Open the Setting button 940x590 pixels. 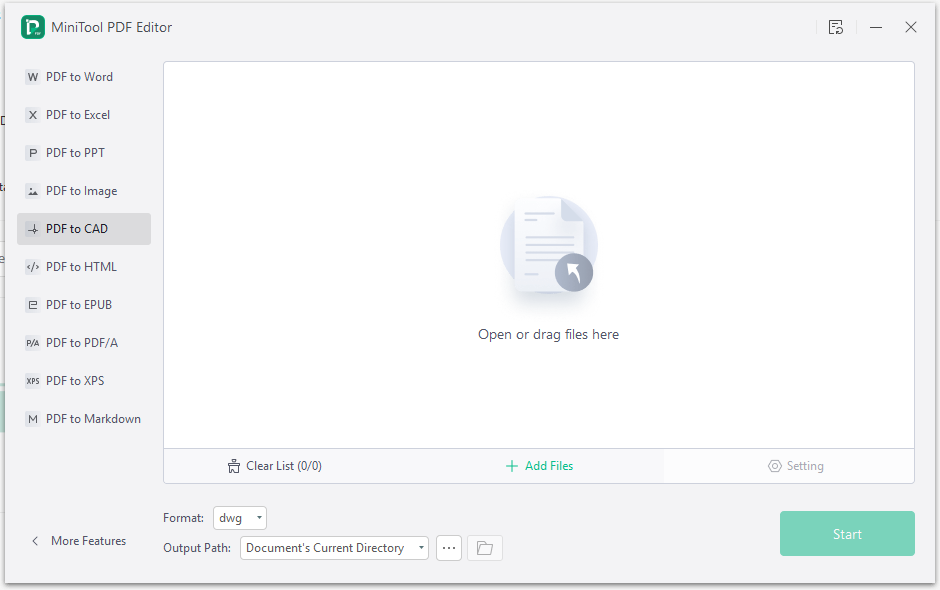(796, 466)
